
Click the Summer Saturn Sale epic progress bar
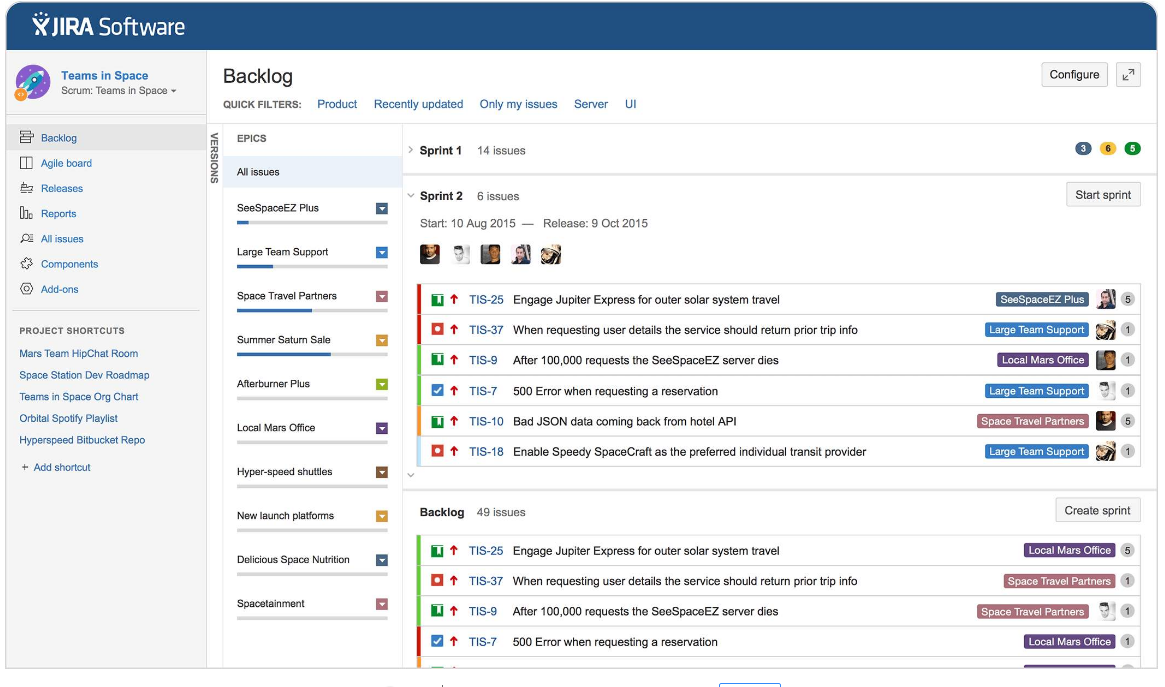click(x=312, y=354)
